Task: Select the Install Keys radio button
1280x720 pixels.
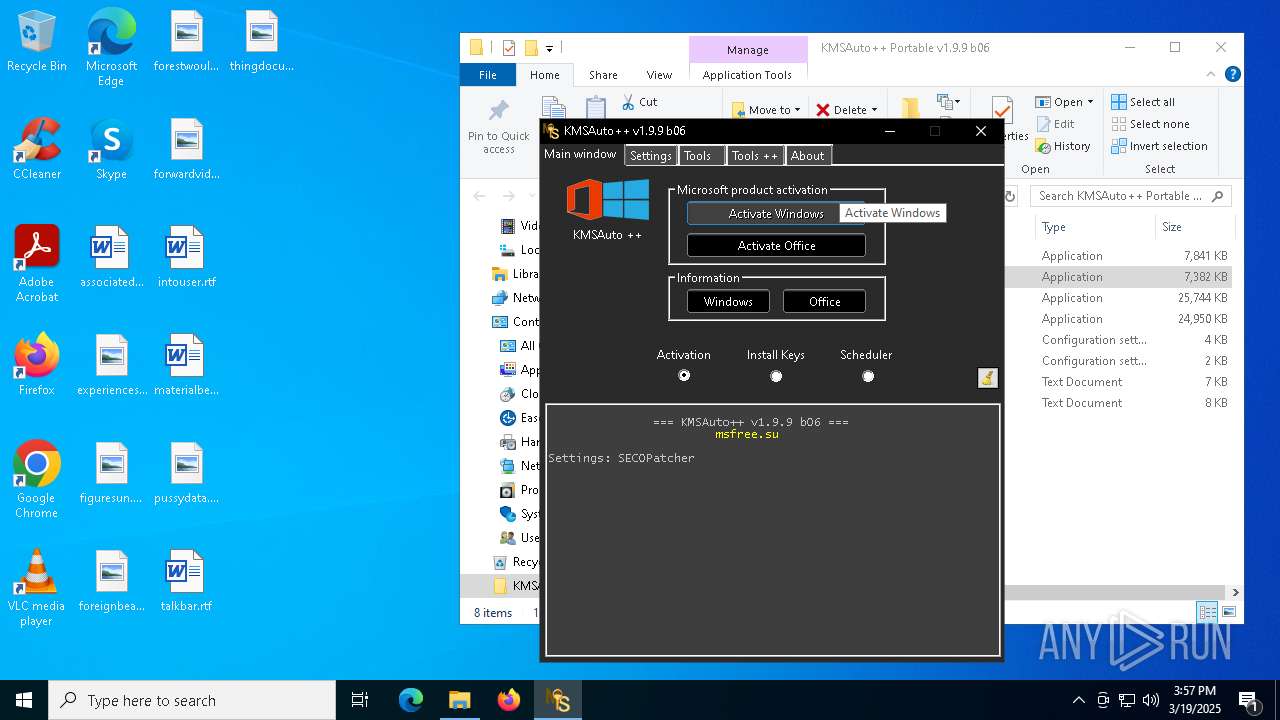Action: pos(776,376)
